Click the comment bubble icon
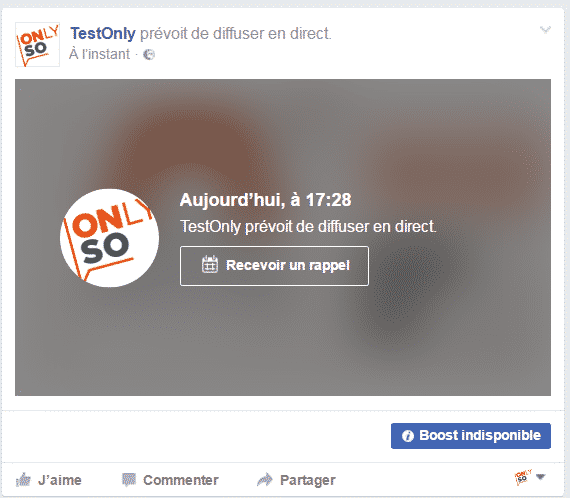 129,479
